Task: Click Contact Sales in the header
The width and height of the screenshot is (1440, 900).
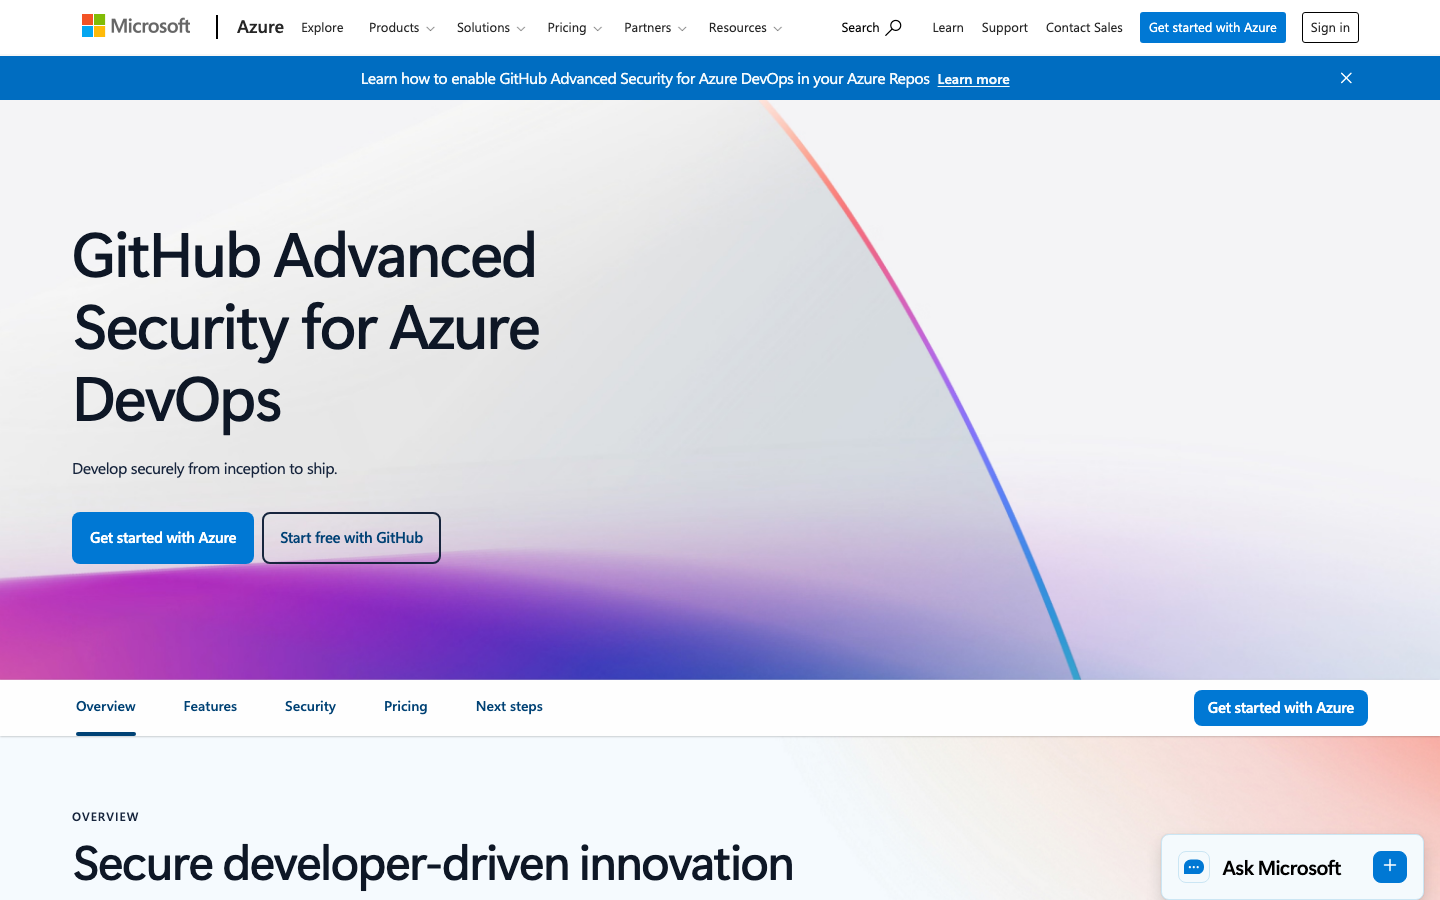Action: coord(1084,27)
